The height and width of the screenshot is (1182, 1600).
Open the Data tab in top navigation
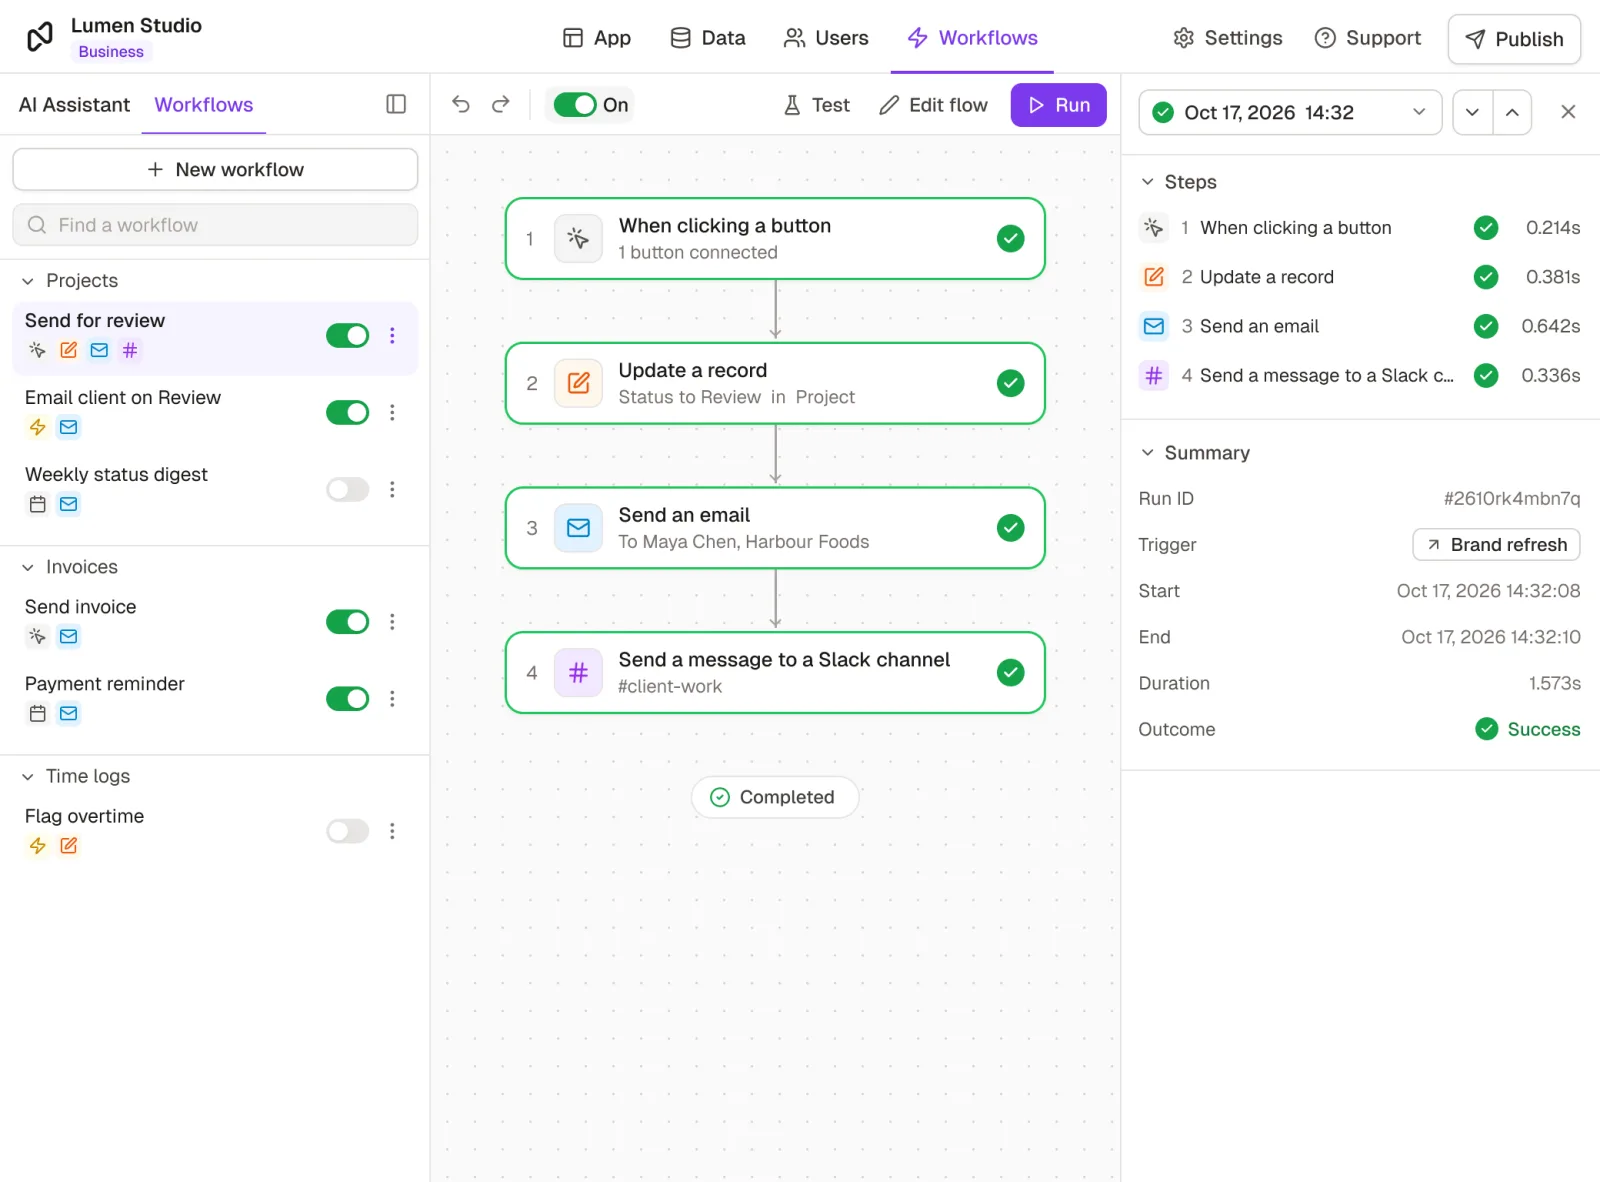(x=708, y=38)
